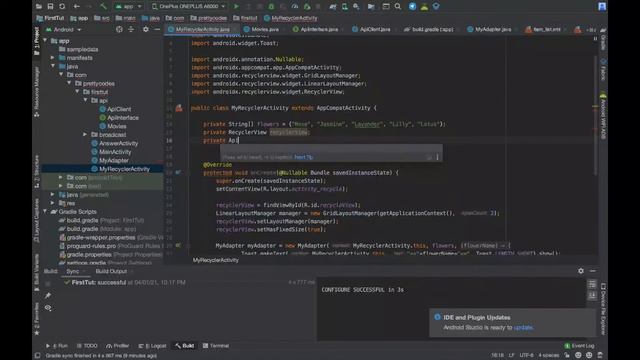The height and width of the screenshot is (360, 640).
Task: Open AVD Manager device icon
Action: coord(345,6)
